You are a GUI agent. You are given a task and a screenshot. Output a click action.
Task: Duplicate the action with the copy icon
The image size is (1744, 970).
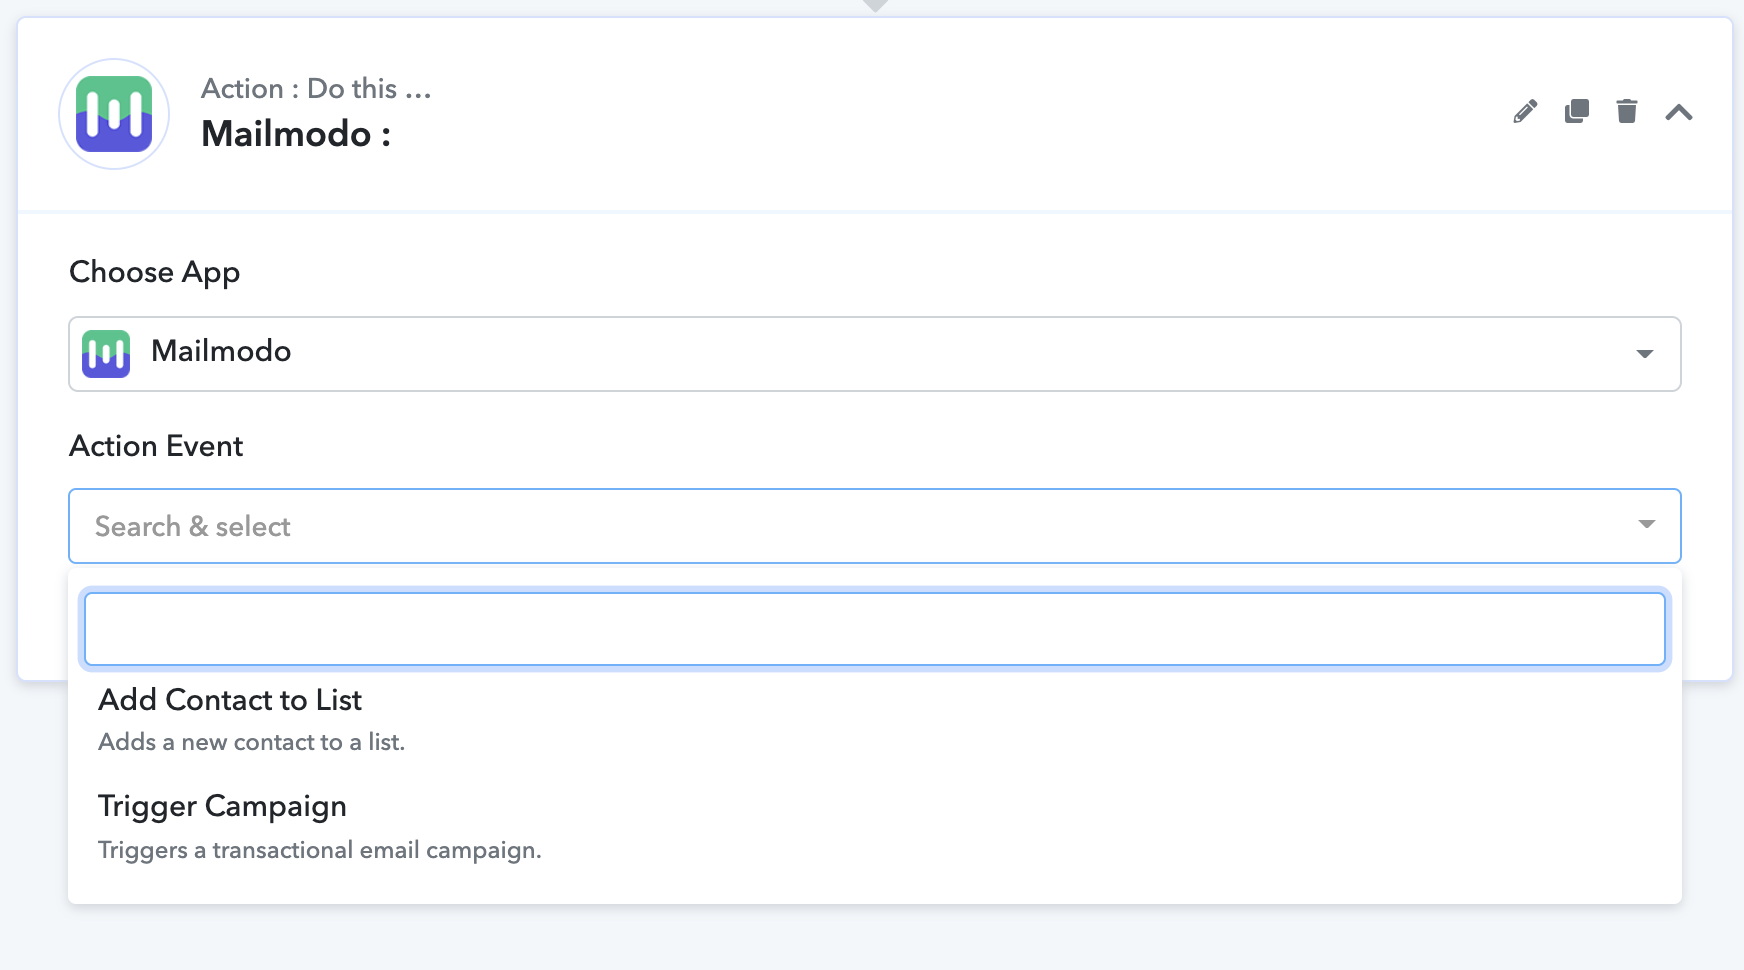coord(1577,111)
